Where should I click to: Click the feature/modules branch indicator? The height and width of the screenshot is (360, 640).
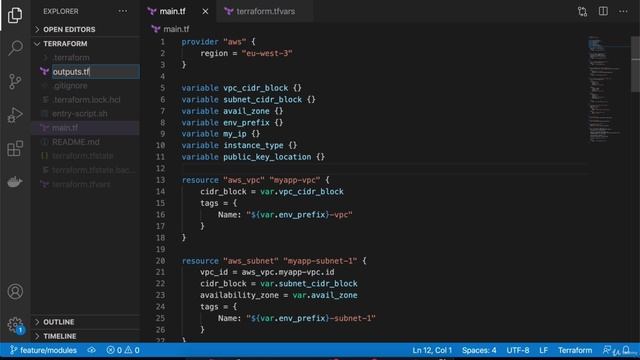43,350
